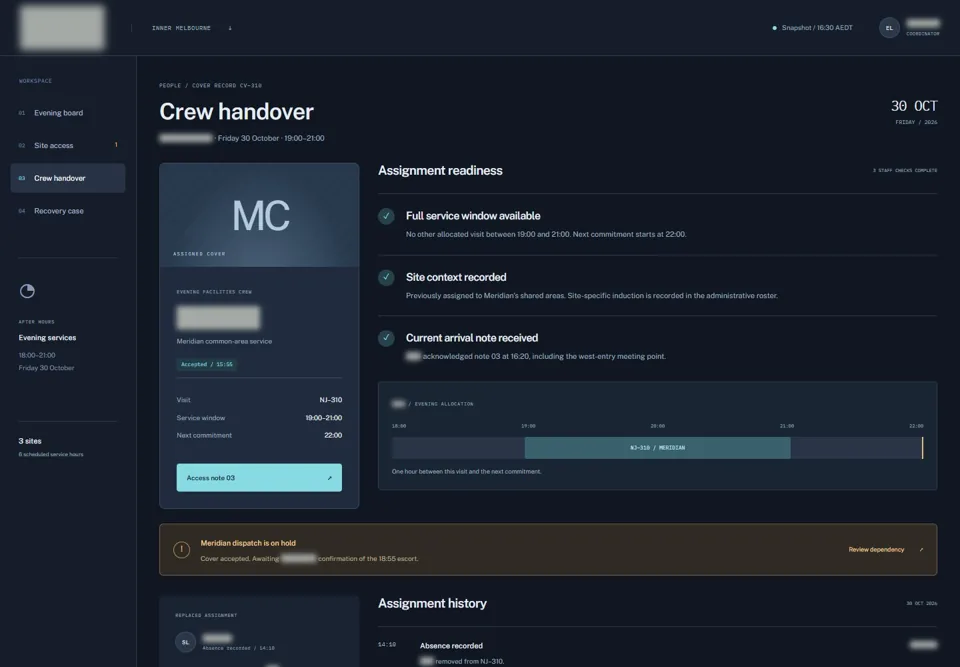Click 'Meridian dispatch is on hold' title
960x667 pixels.
[248, 543]
